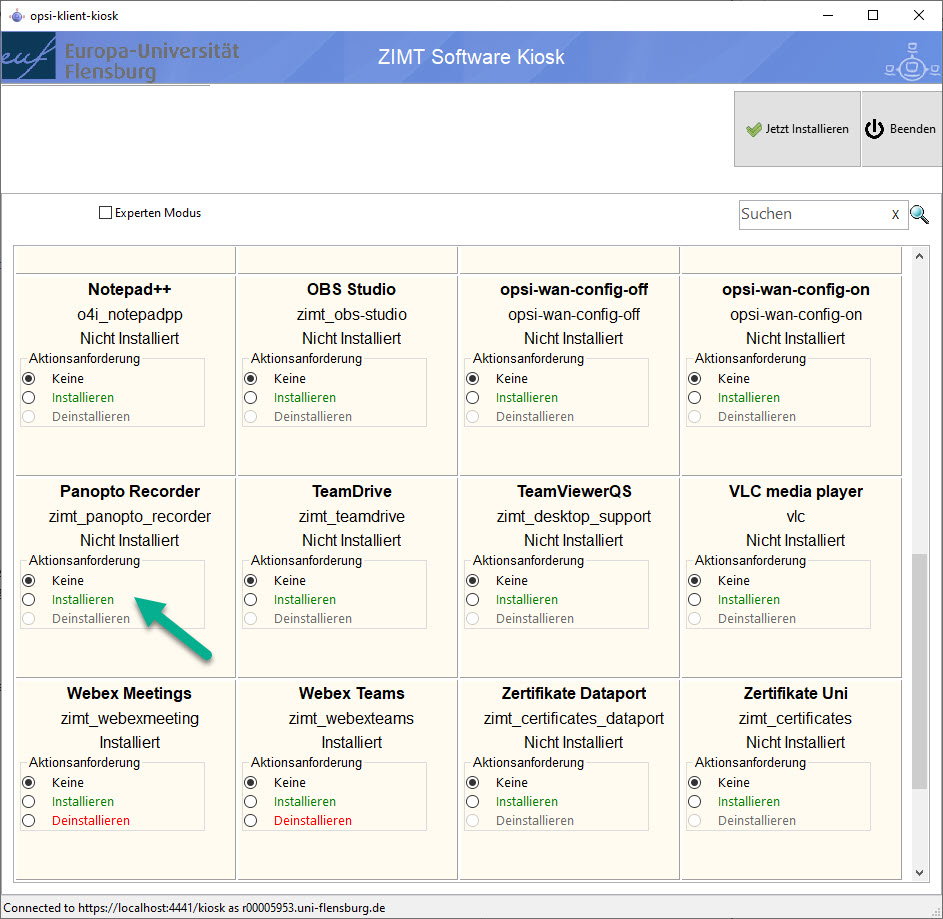The width and height of the screenshot is (943, 919).
Task: Select Deinstallieren for Webex Teams
Action: [251, 821]
